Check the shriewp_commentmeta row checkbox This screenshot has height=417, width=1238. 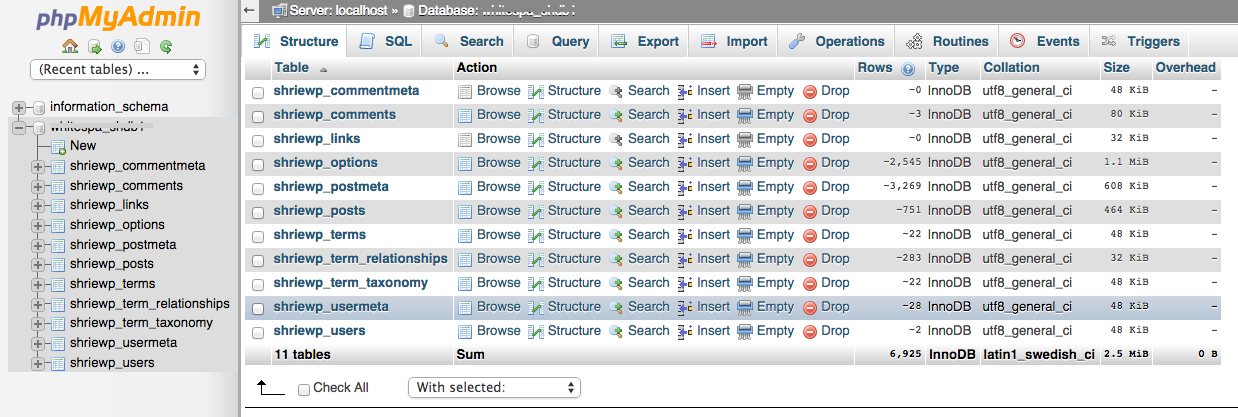click(x=258, y=92)
